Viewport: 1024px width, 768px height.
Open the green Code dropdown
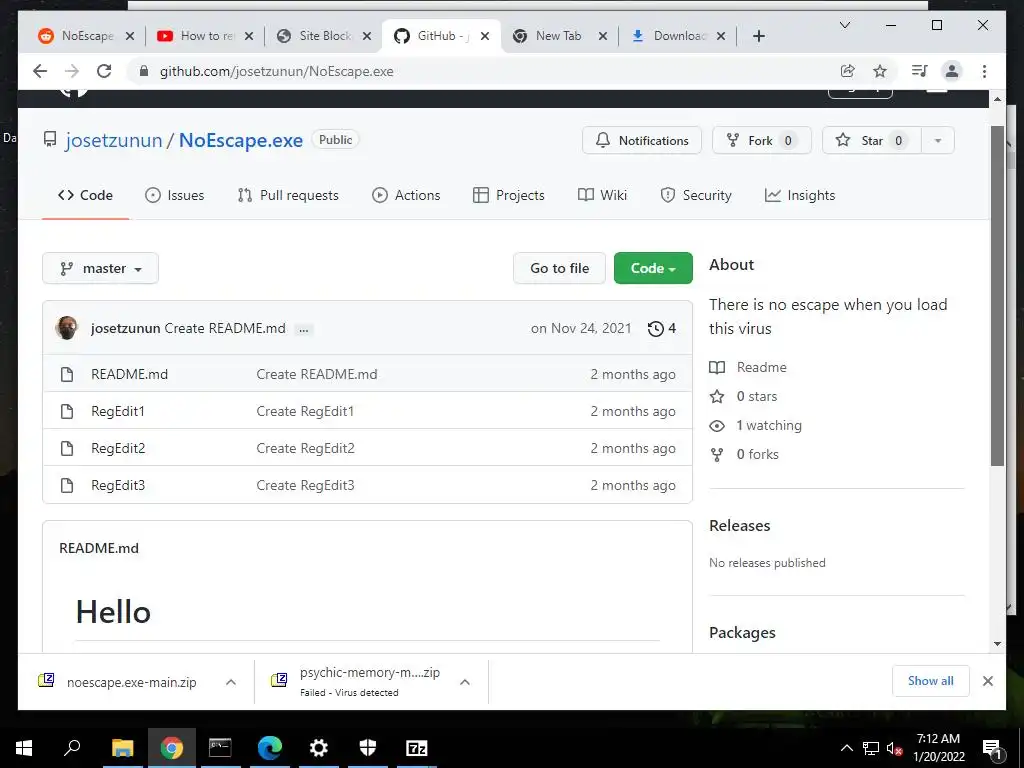[653, 268]
